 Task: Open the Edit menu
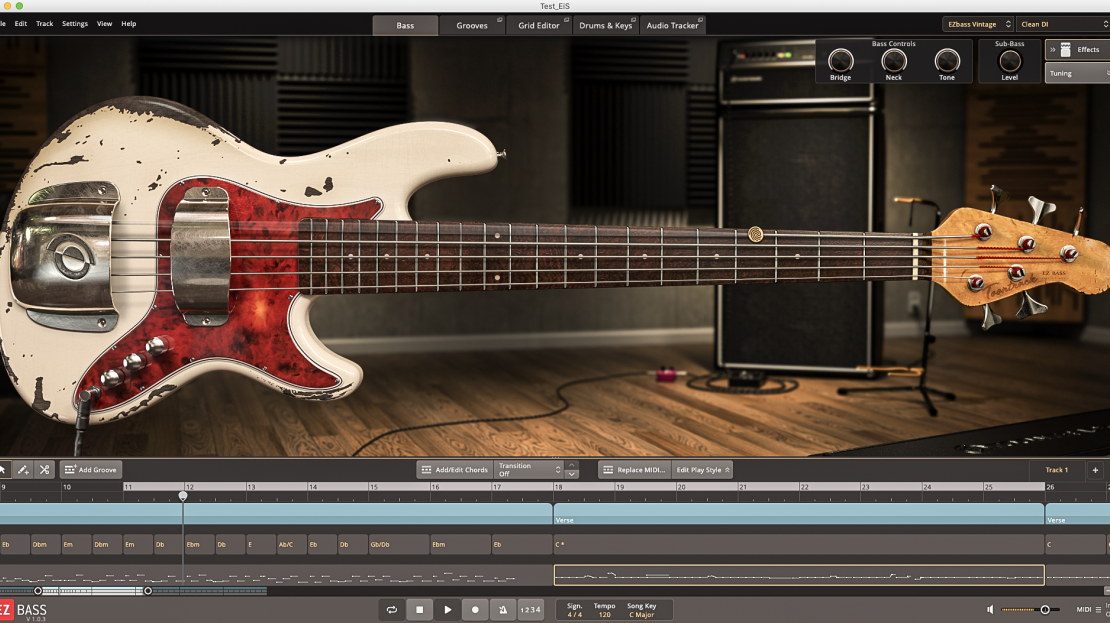(x=21, y=23)
